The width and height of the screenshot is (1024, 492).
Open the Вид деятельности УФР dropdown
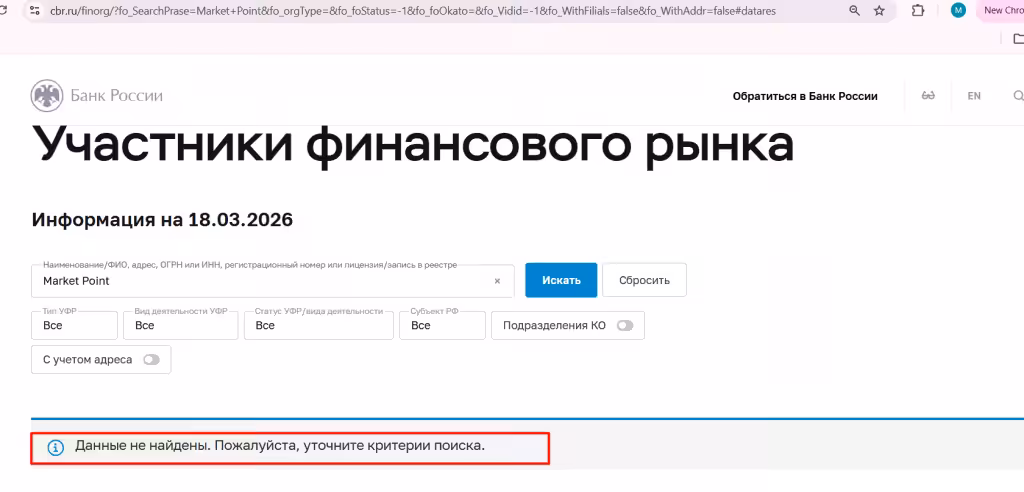point(181,325)
